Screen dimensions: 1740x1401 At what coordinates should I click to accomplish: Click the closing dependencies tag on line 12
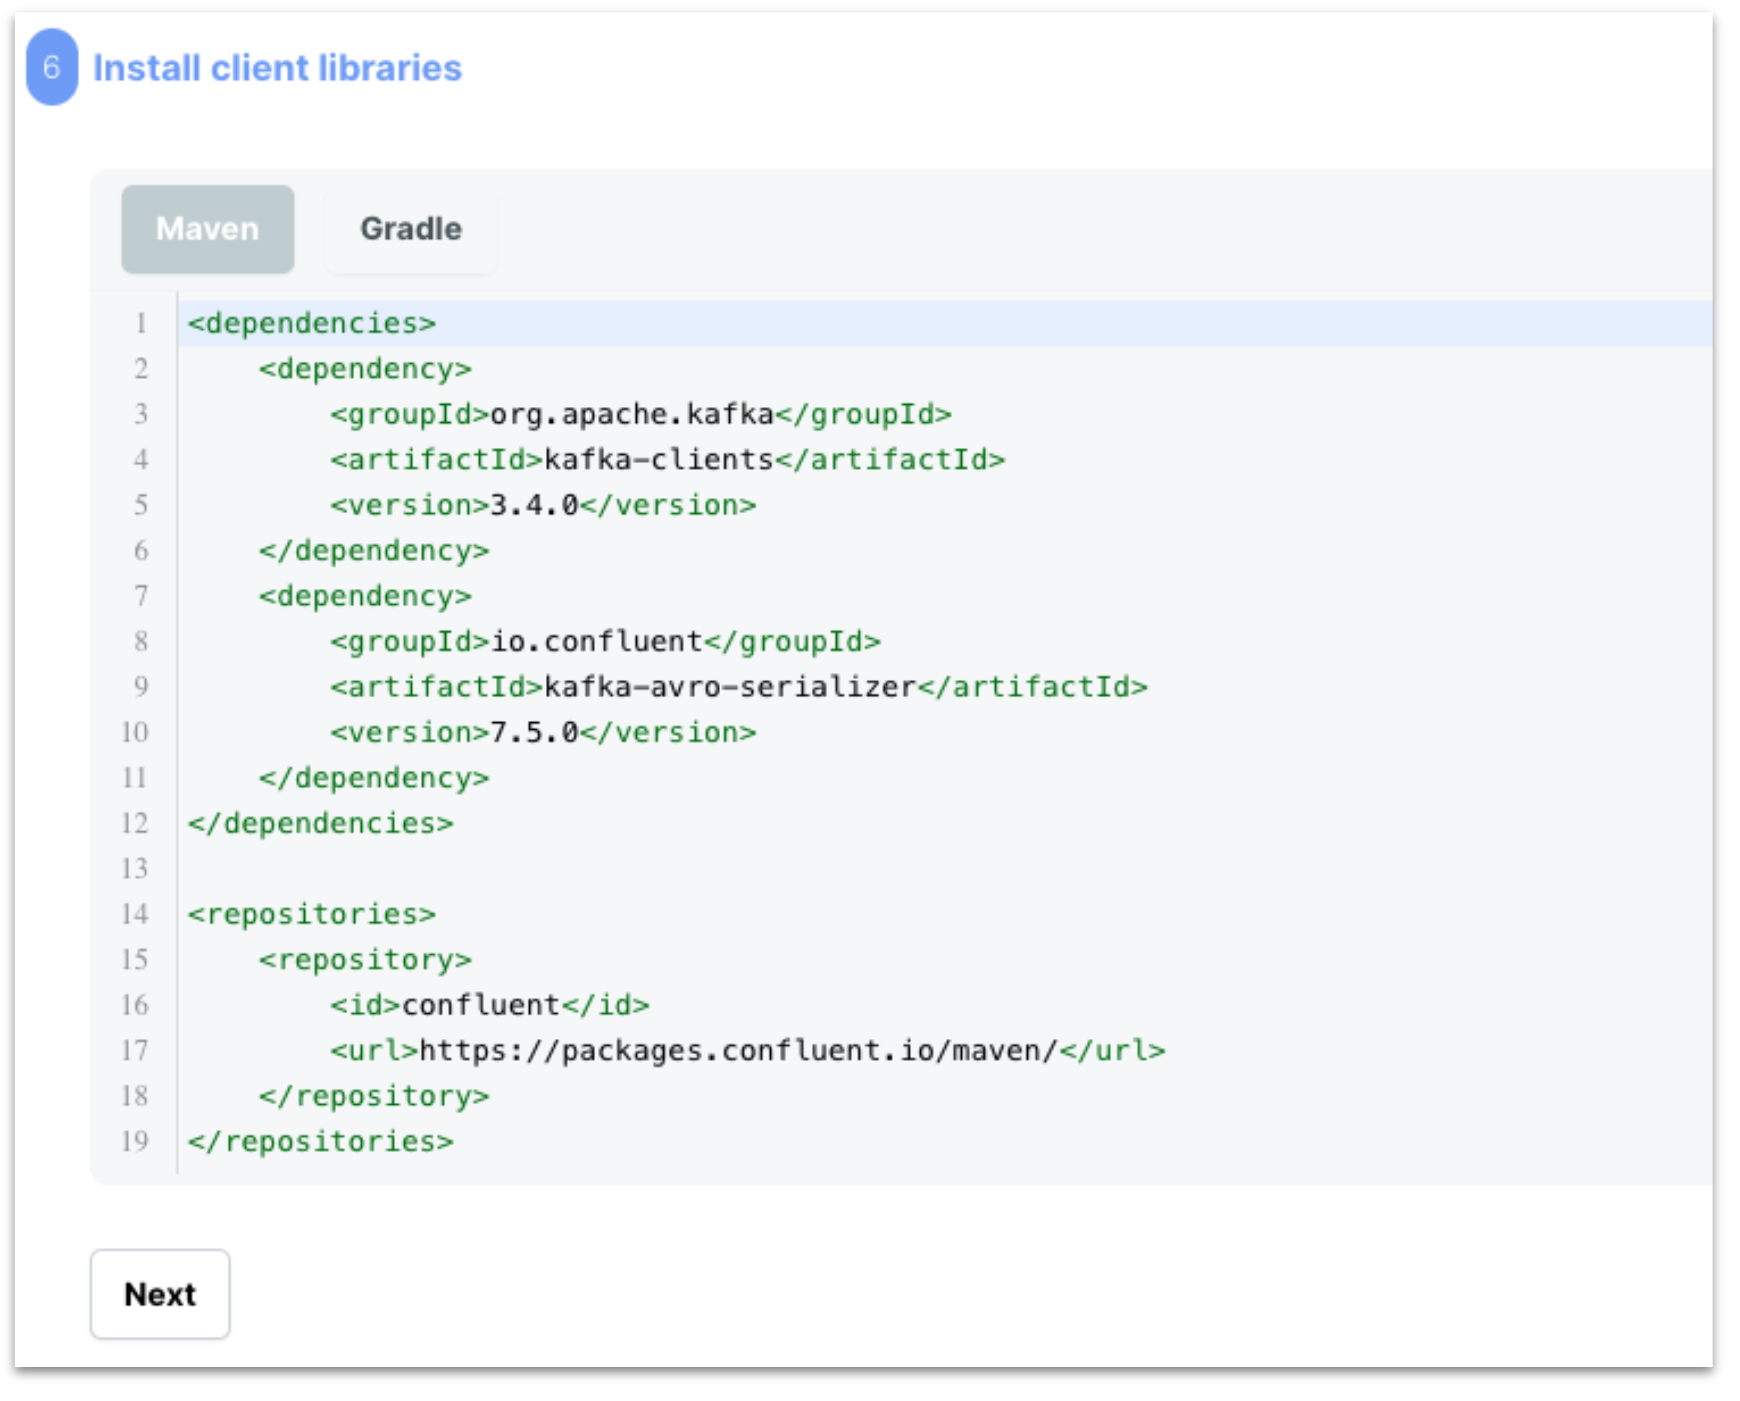pos(320,822)
